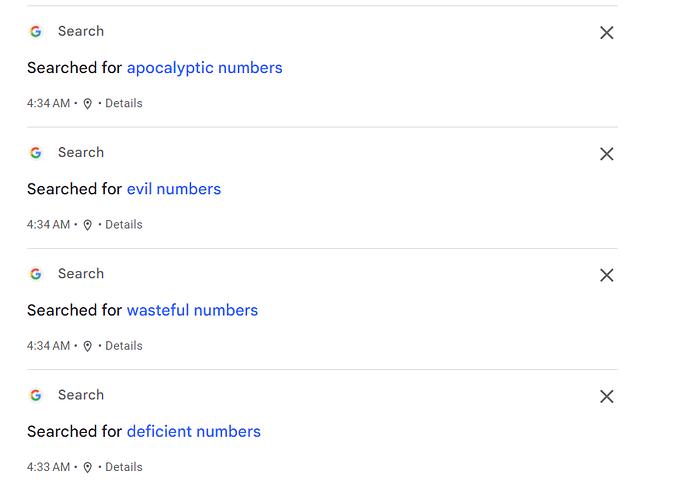View Details for wasteful numbers entry
This screenshot has width=690, height=498.
pos(124,346)
